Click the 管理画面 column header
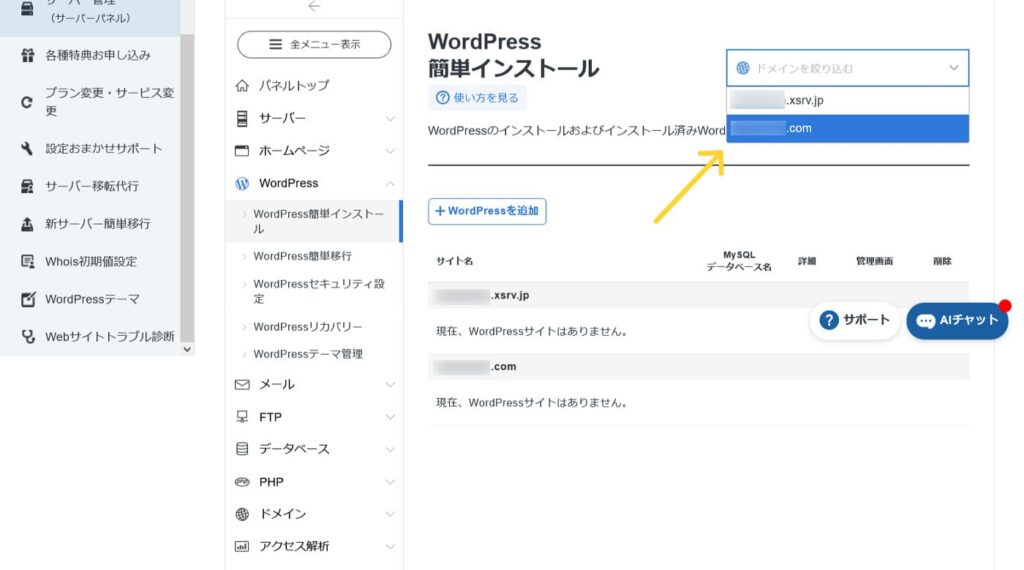The height and width of the screenshot is (570, 1024). pyautogui.click(x=874, y=261)
